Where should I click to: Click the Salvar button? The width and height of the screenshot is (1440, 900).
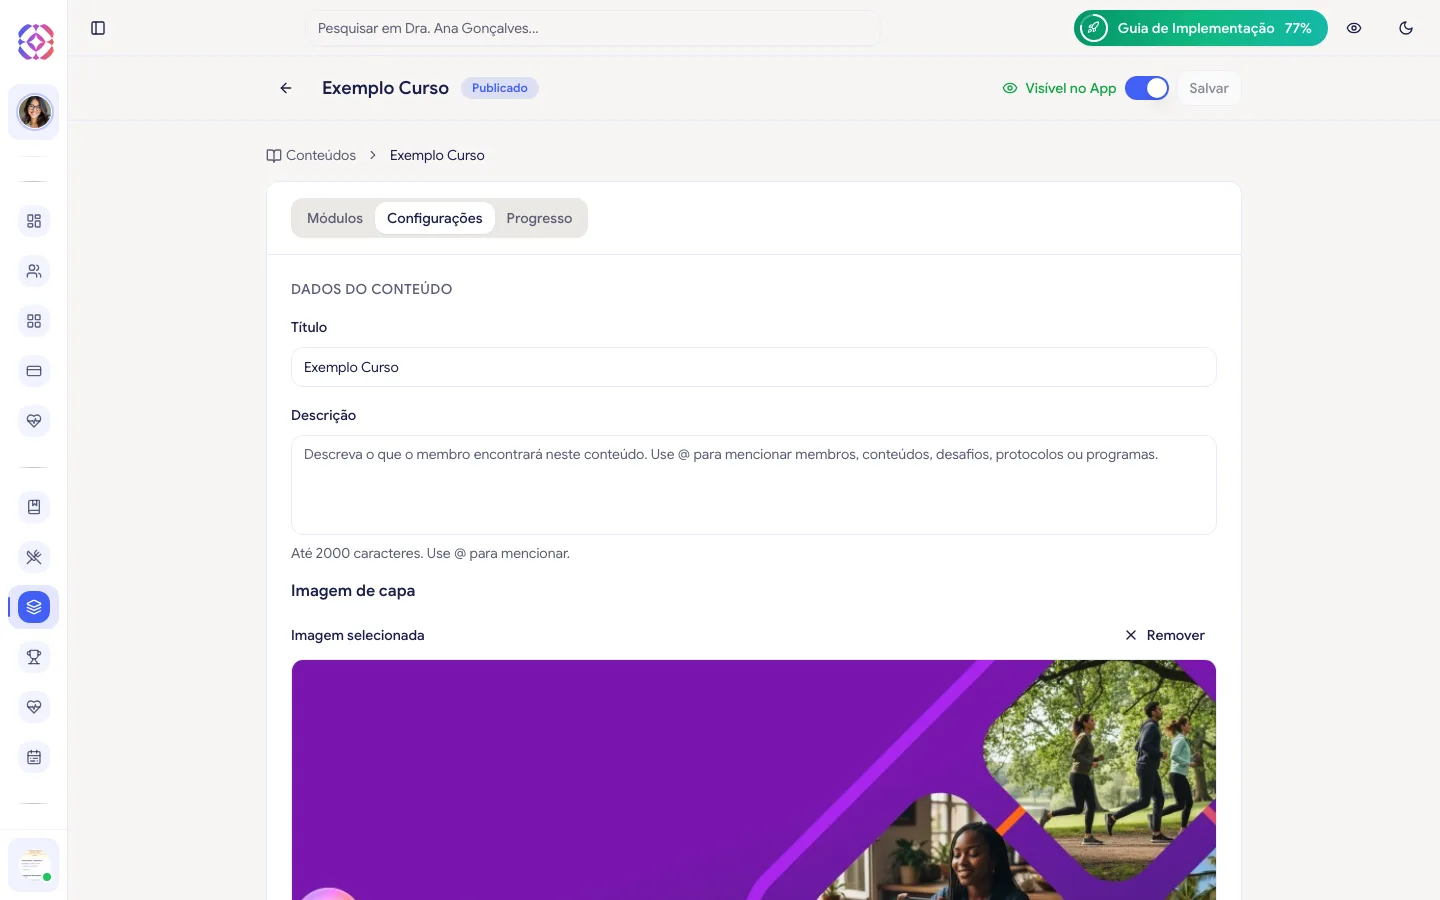coord(1209,88)
